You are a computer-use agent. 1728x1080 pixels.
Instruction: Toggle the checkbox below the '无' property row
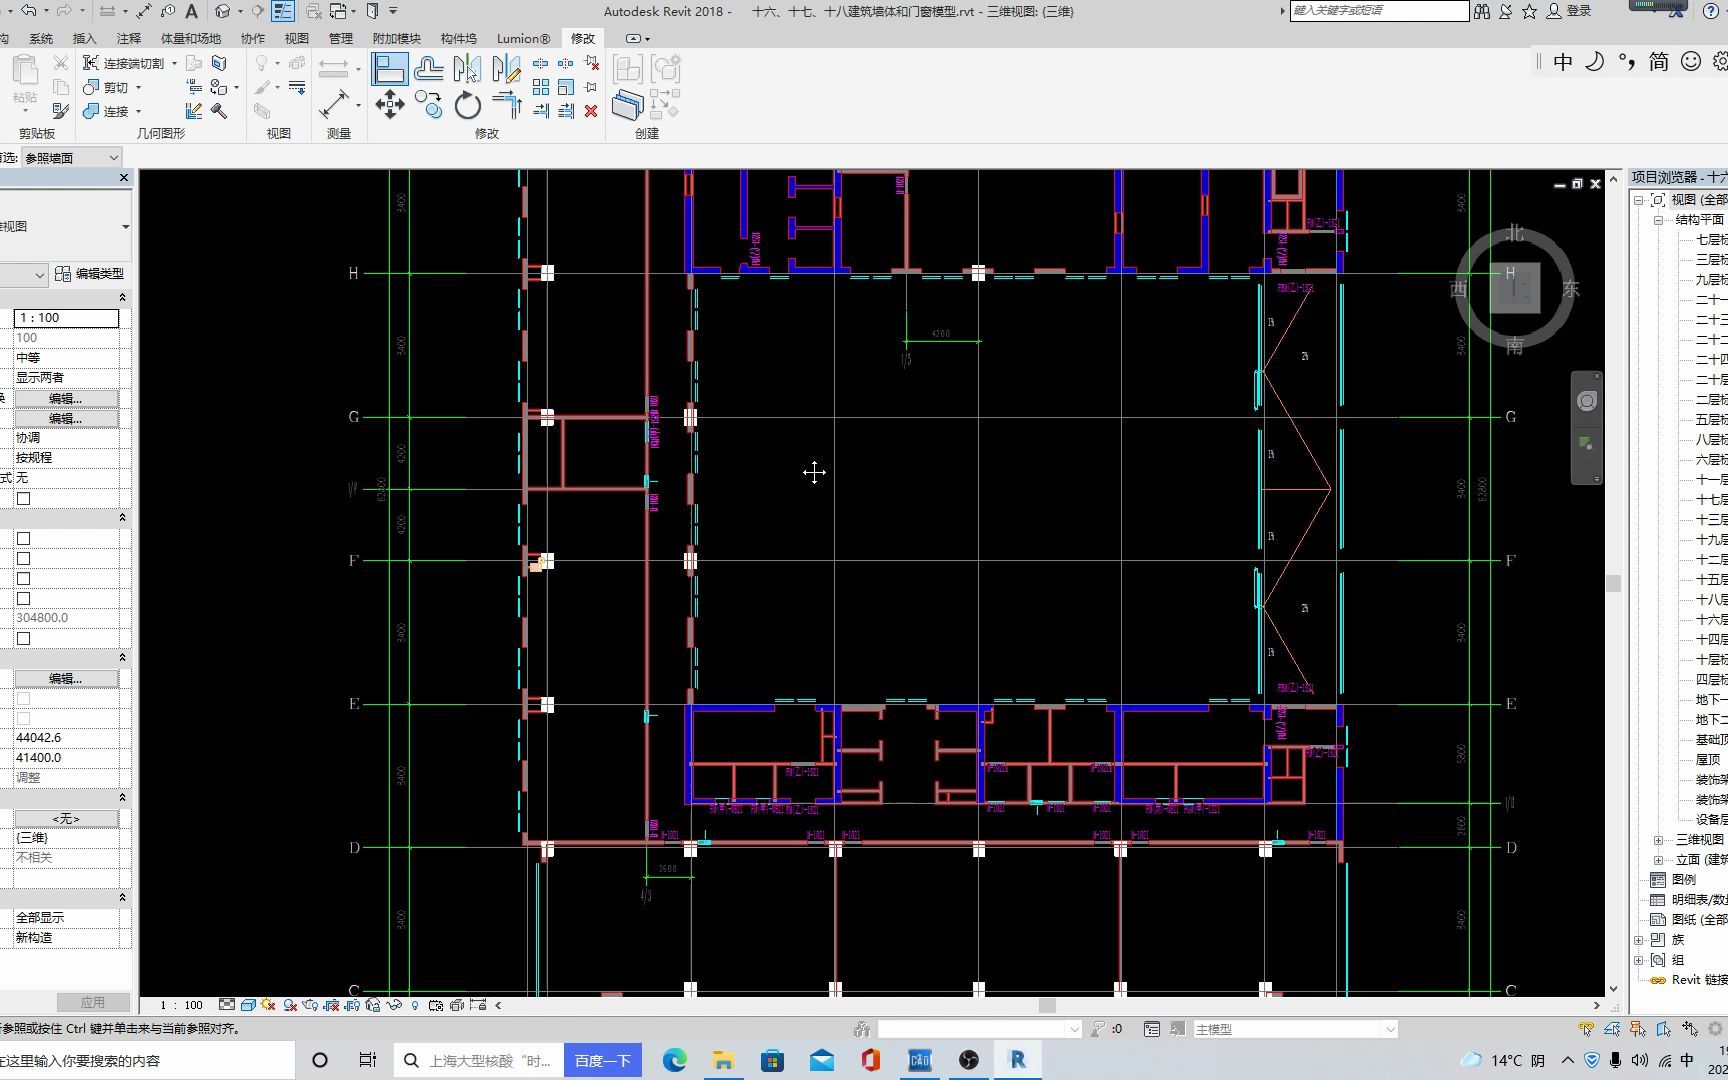pos(23,499)
